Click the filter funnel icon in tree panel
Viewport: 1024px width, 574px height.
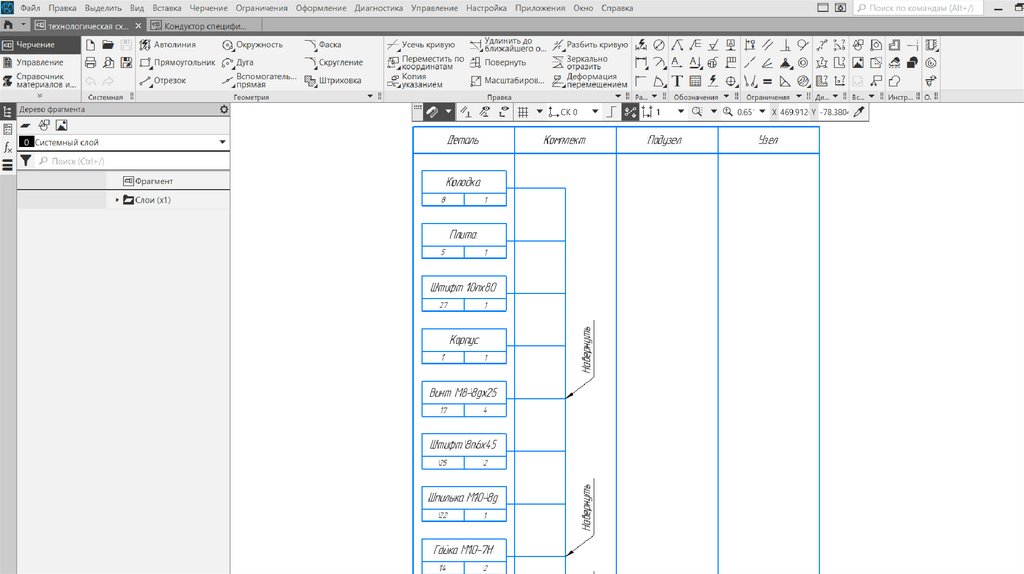point(26,160)
